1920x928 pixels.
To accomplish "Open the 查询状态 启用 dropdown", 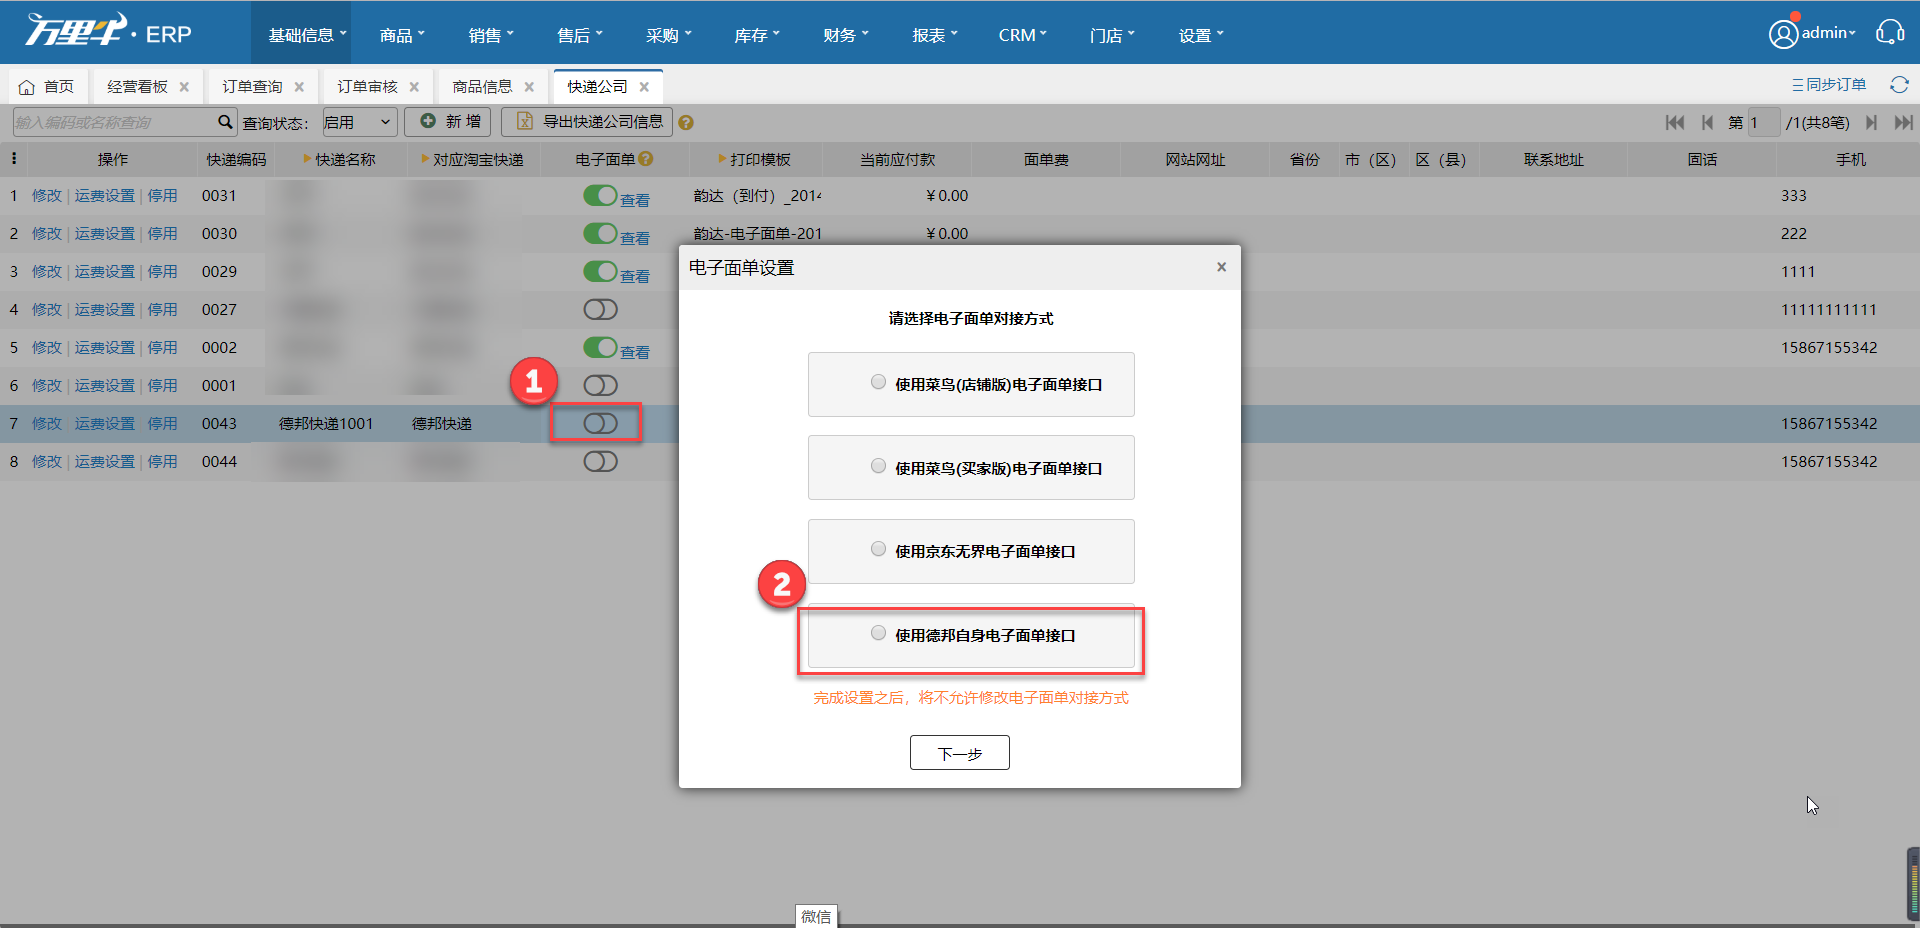I will [359, 122].
